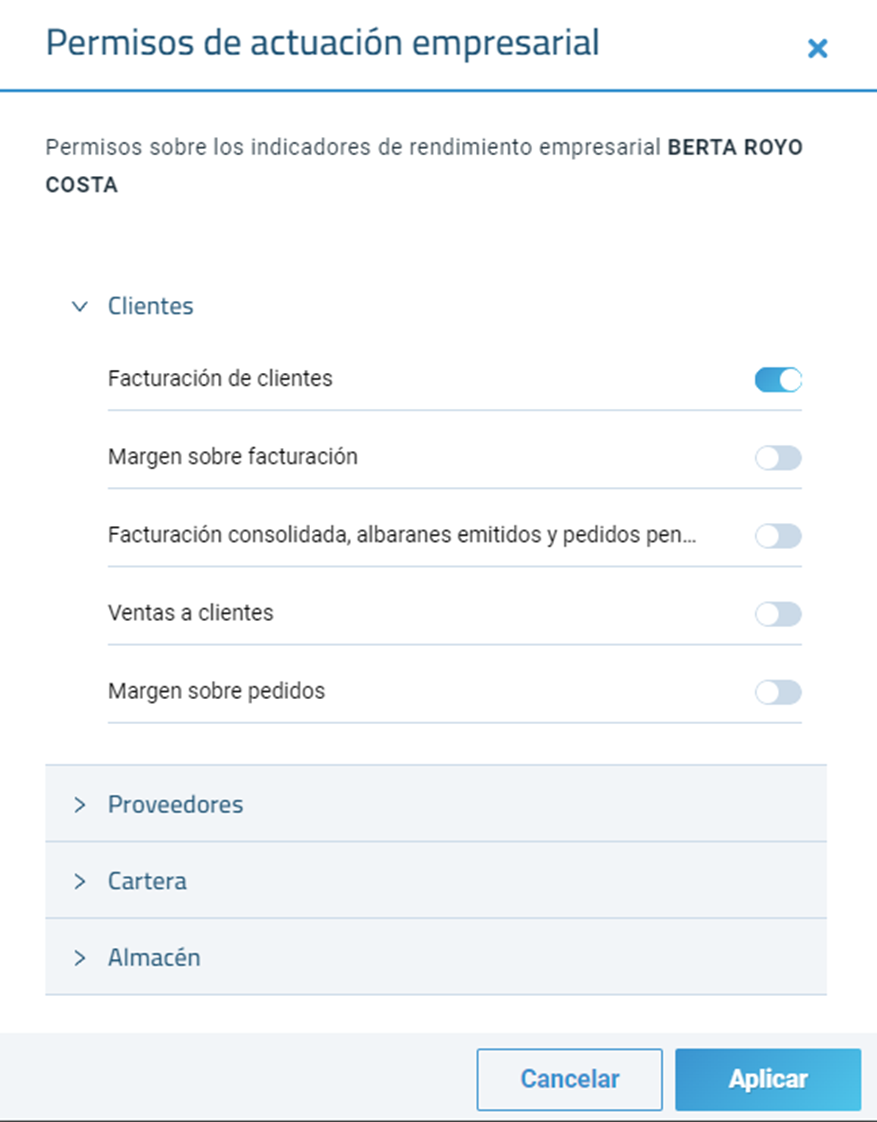Close the Permisos de actuación empresarial dialog
Image resolution: width=877 pixels, height=1122 pixels.
[817, 49]
